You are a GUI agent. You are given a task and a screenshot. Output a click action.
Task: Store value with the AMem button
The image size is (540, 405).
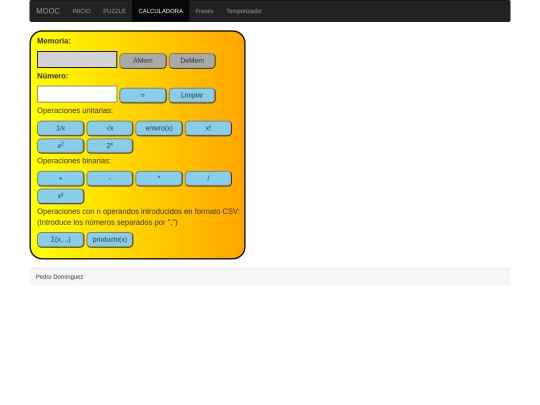(x=143, y=61)
